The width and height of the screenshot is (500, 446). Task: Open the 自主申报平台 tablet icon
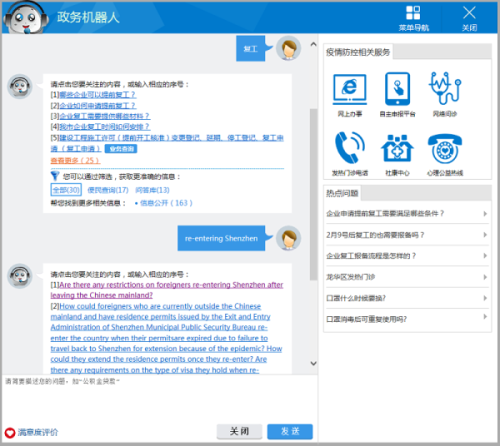pyautogui.click(x=397, y=89)
